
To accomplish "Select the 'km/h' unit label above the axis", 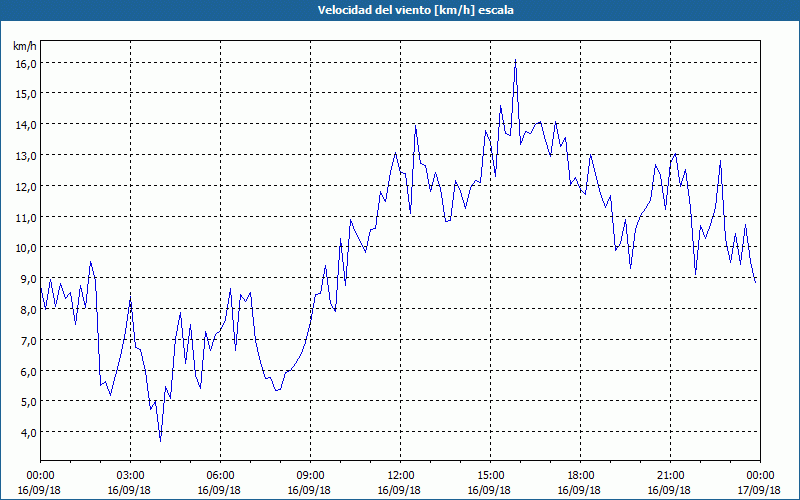I will pyautogui.click(x=24, y=46).
